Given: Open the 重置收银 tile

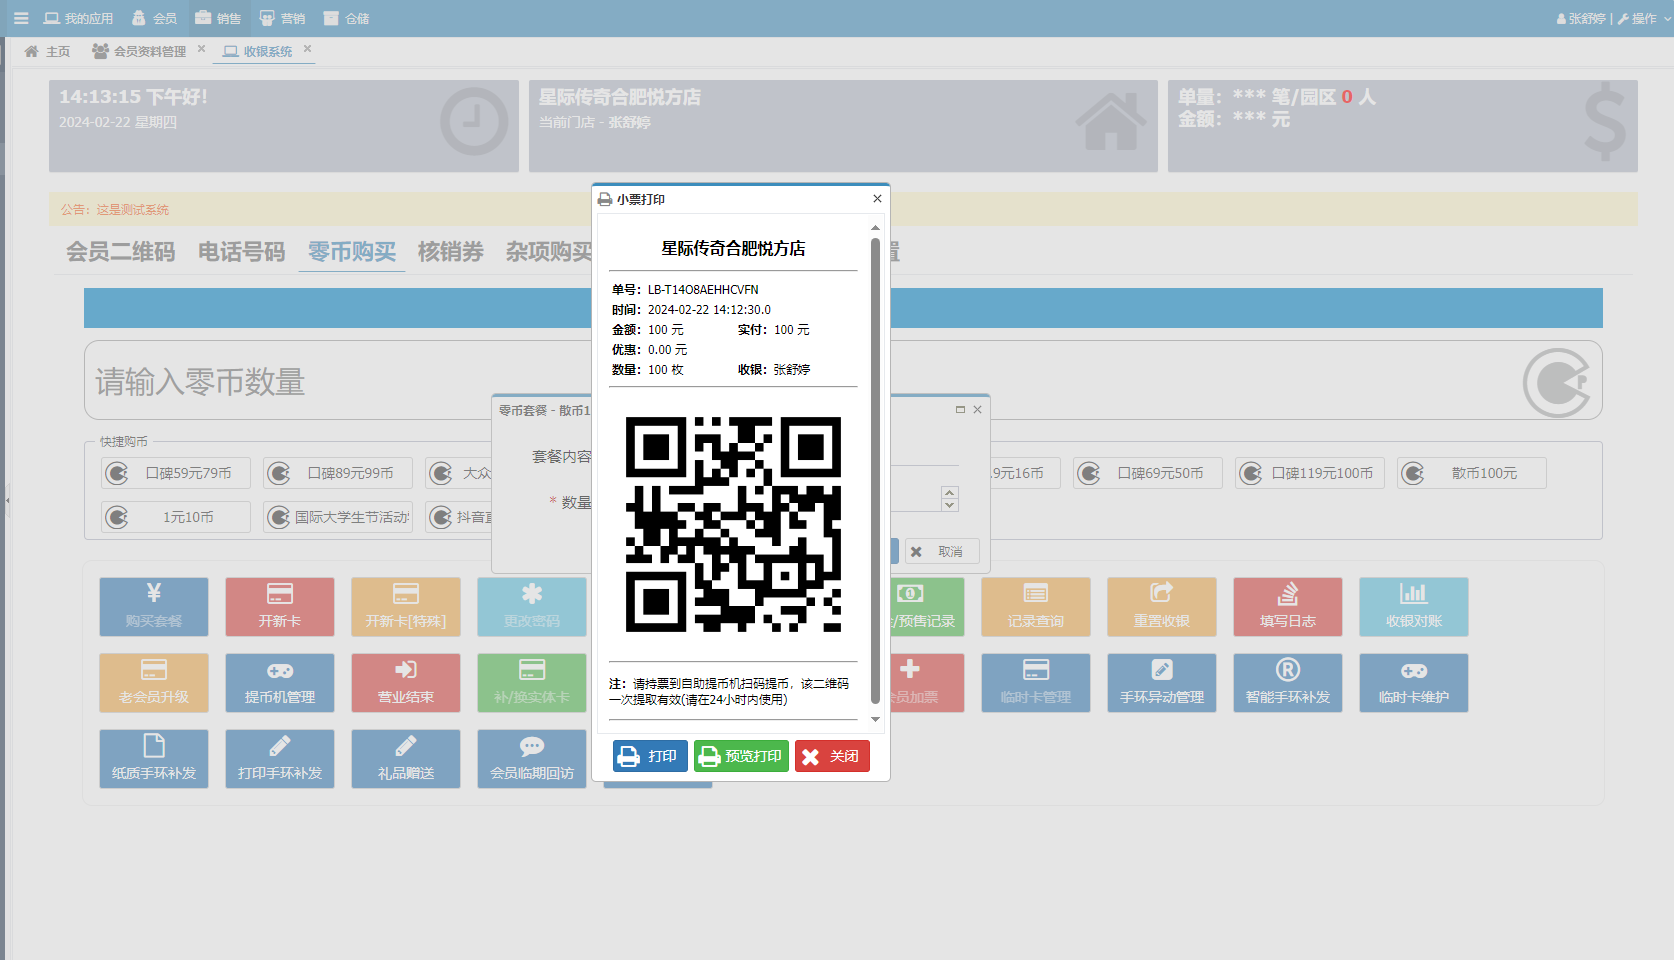Looking at the screenshot, I should [x=1162, y=607].
